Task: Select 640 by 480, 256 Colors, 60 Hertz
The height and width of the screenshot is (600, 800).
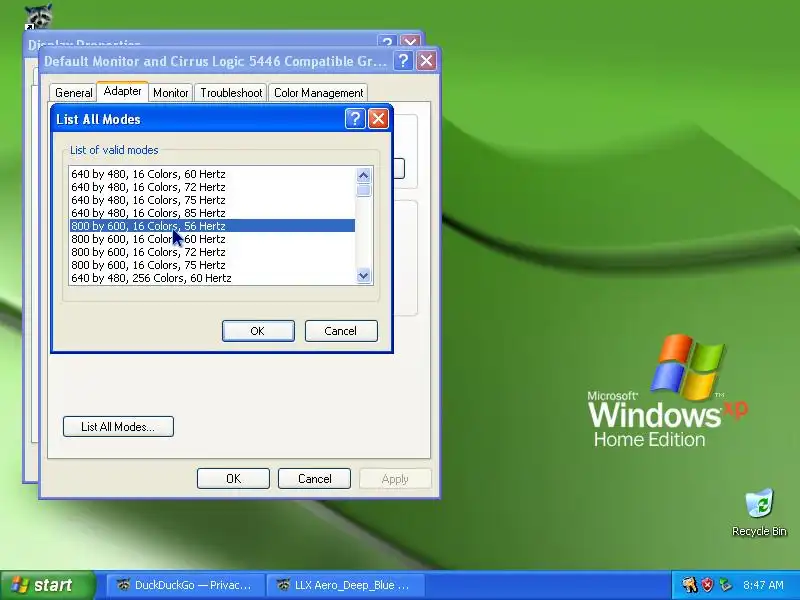Action: [x=212, y=278]
